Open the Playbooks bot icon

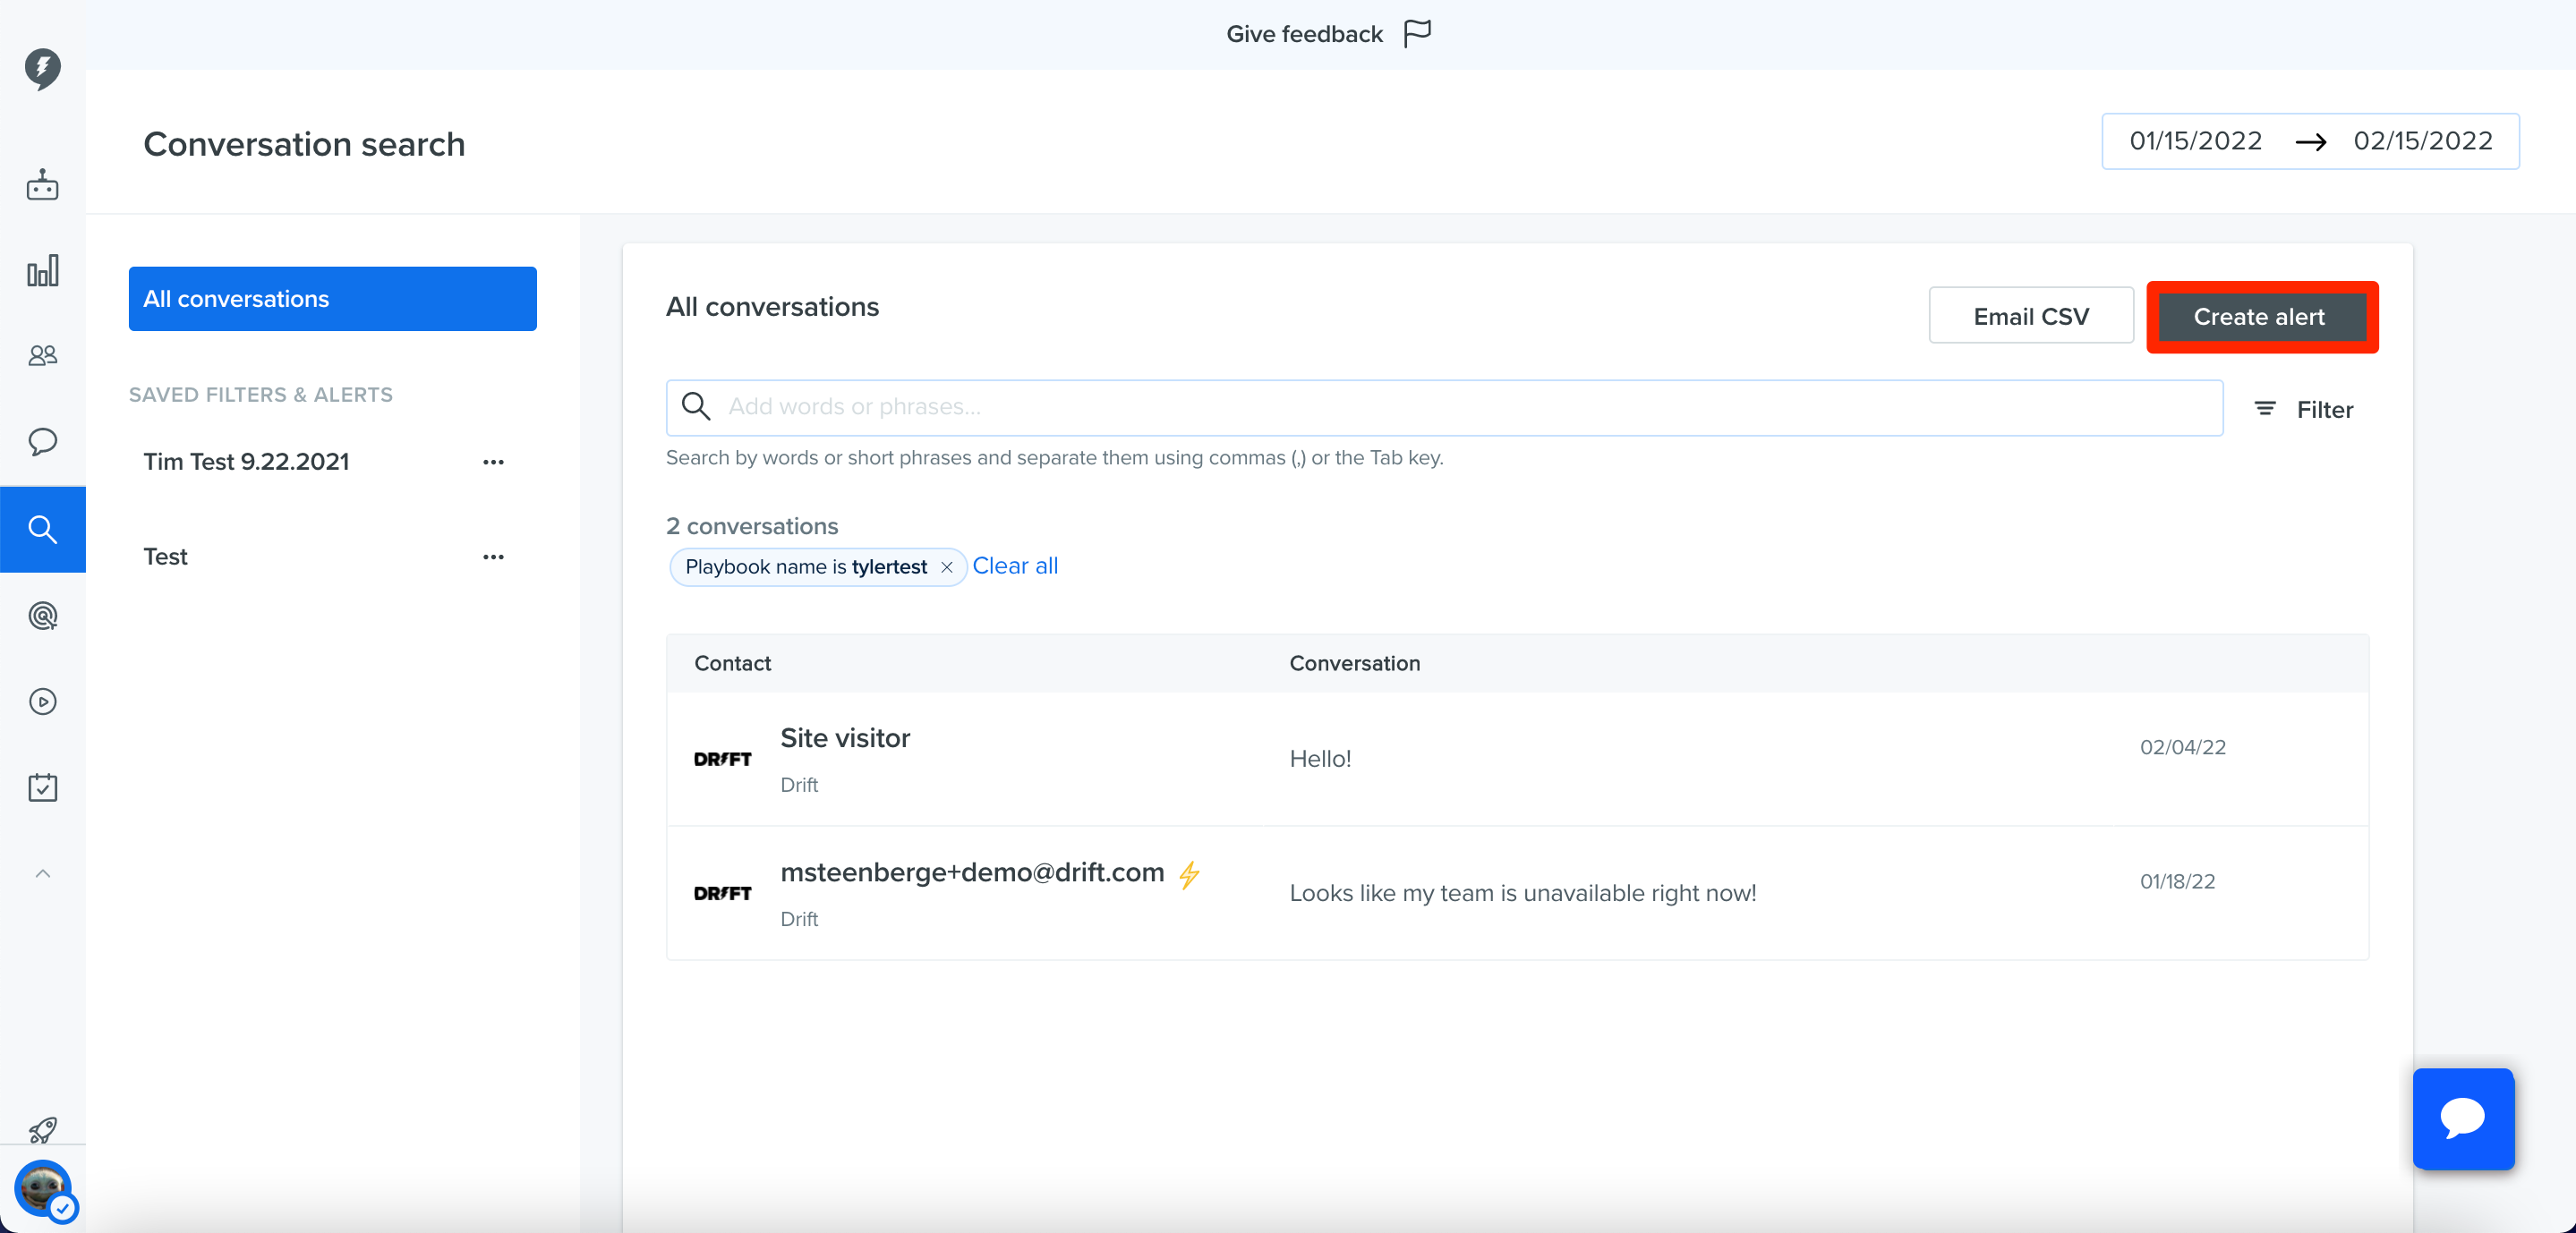42,185
